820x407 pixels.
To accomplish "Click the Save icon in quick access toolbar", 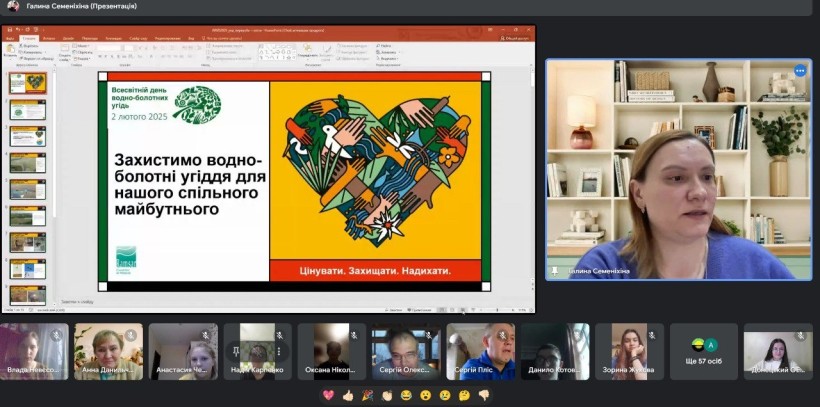I will (x=9, y=30).
